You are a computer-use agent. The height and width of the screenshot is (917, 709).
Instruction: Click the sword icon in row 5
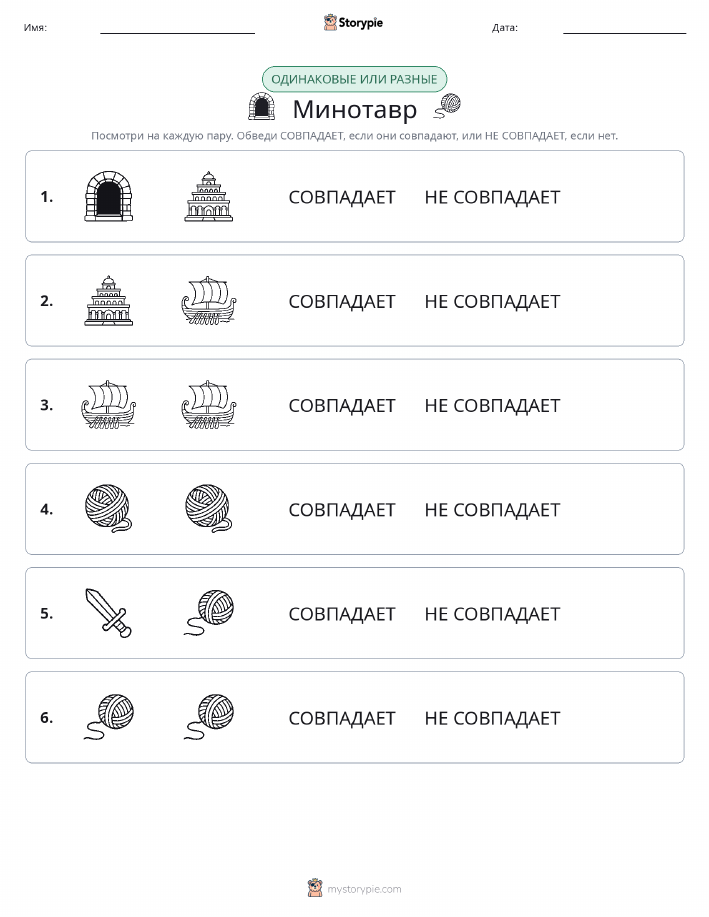click(109, 613)
